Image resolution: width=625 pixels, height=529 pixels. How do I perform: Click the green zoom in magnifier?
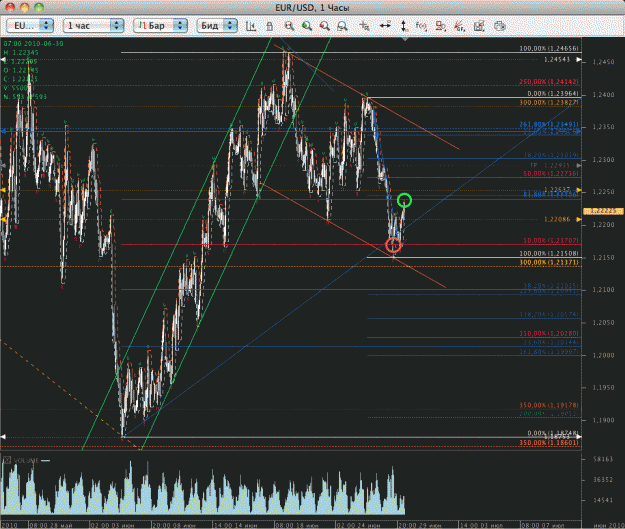(307, 26)
